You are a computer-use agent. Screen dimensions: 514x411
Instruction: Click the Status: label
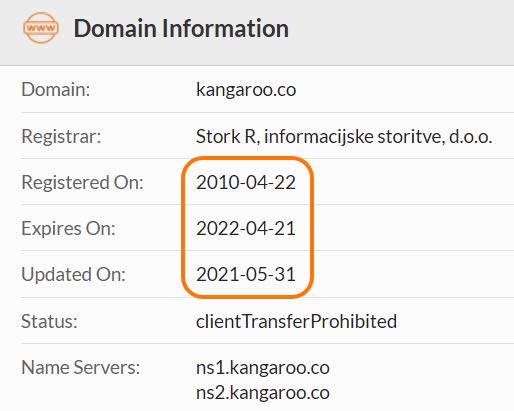coord(49,322)
